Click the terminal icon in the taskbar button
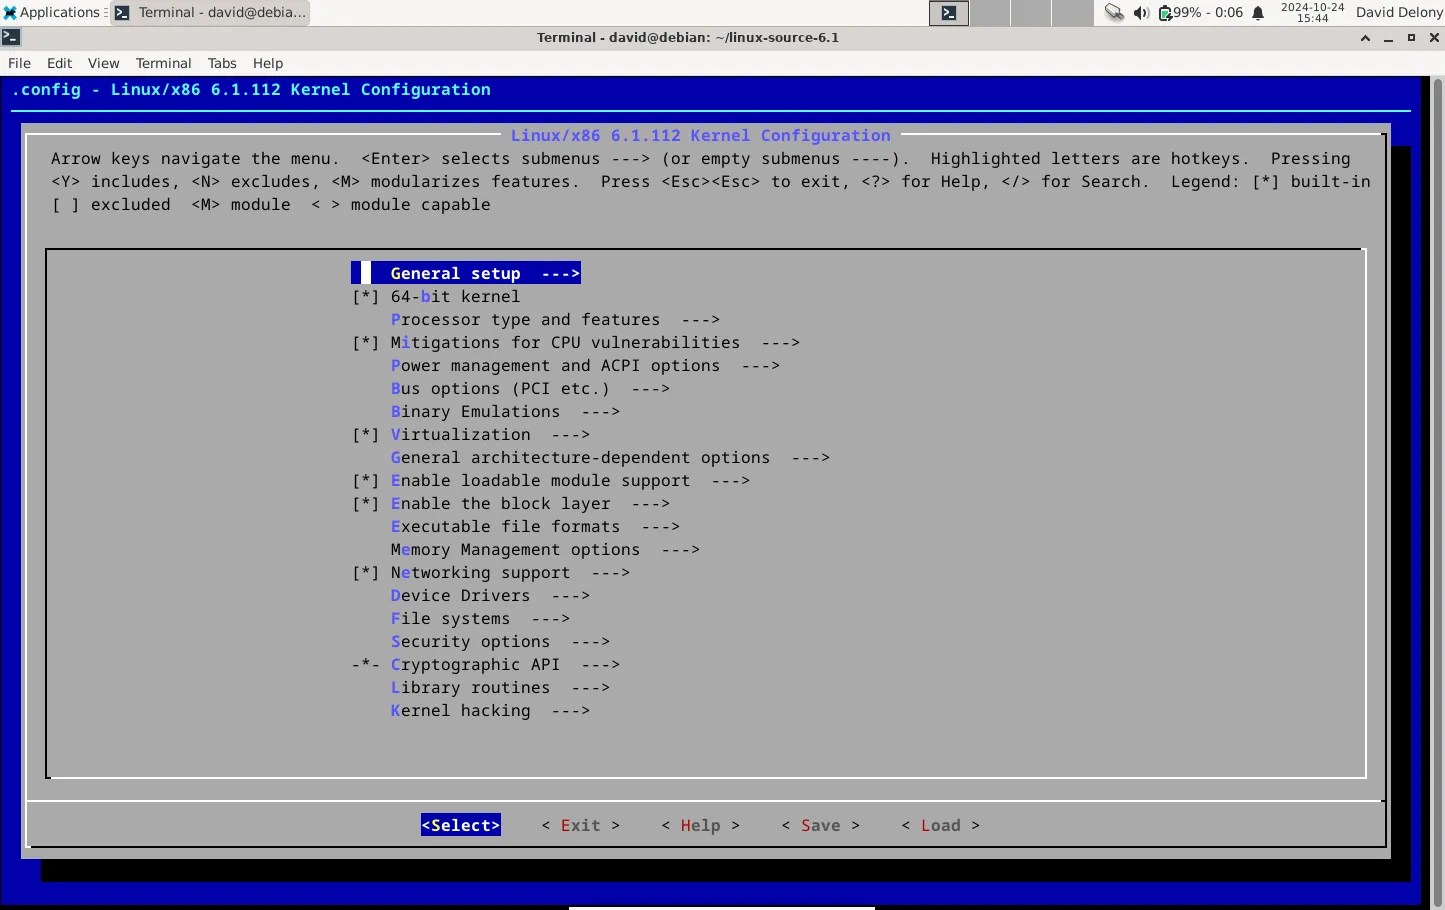The height and width of the screenshot is (910, 1445). [122, 13]
